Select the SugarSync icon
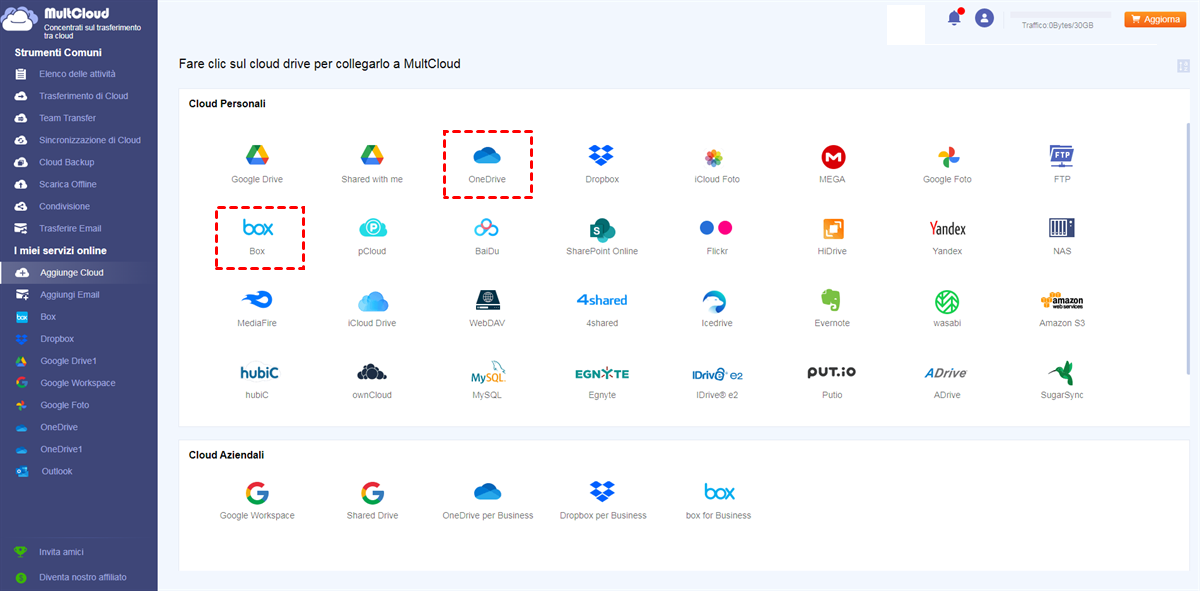Viewport: 1200px width, 591px height. click(x=1062, y=380)
